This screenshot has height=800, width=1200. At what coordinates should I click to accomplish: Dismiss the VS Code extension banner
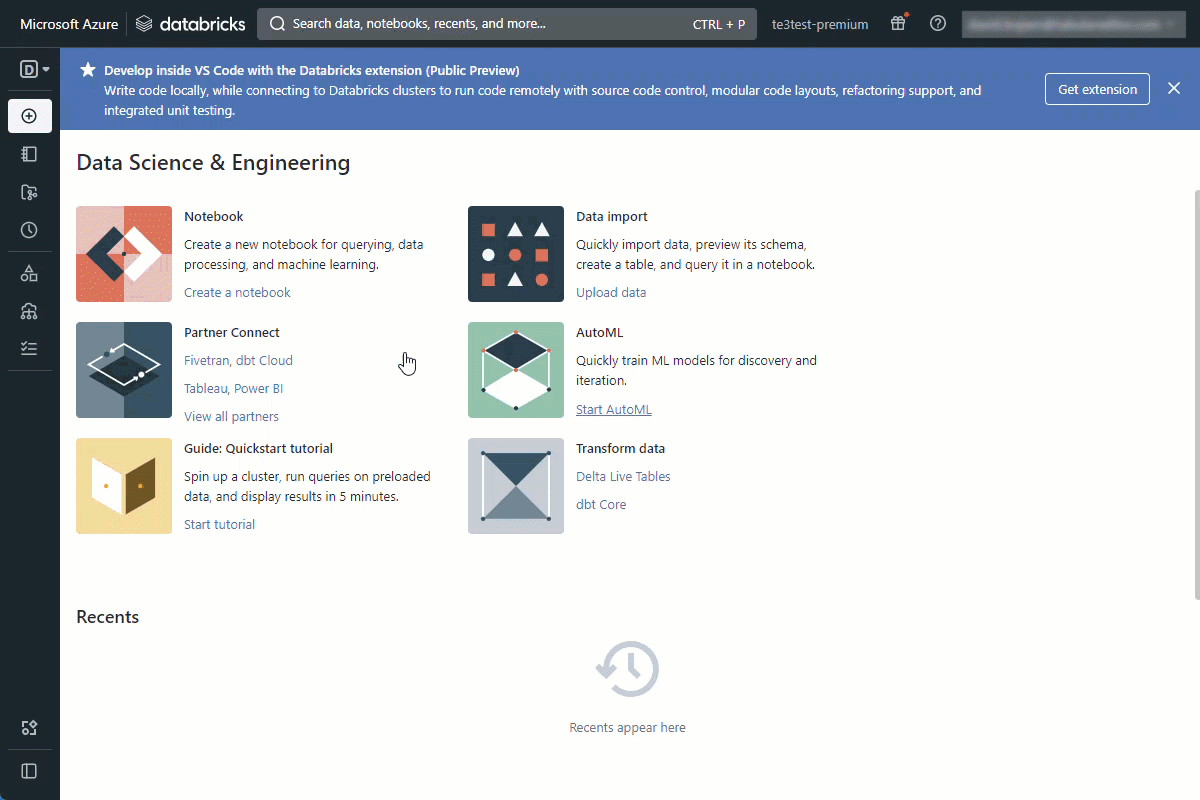1174,88
